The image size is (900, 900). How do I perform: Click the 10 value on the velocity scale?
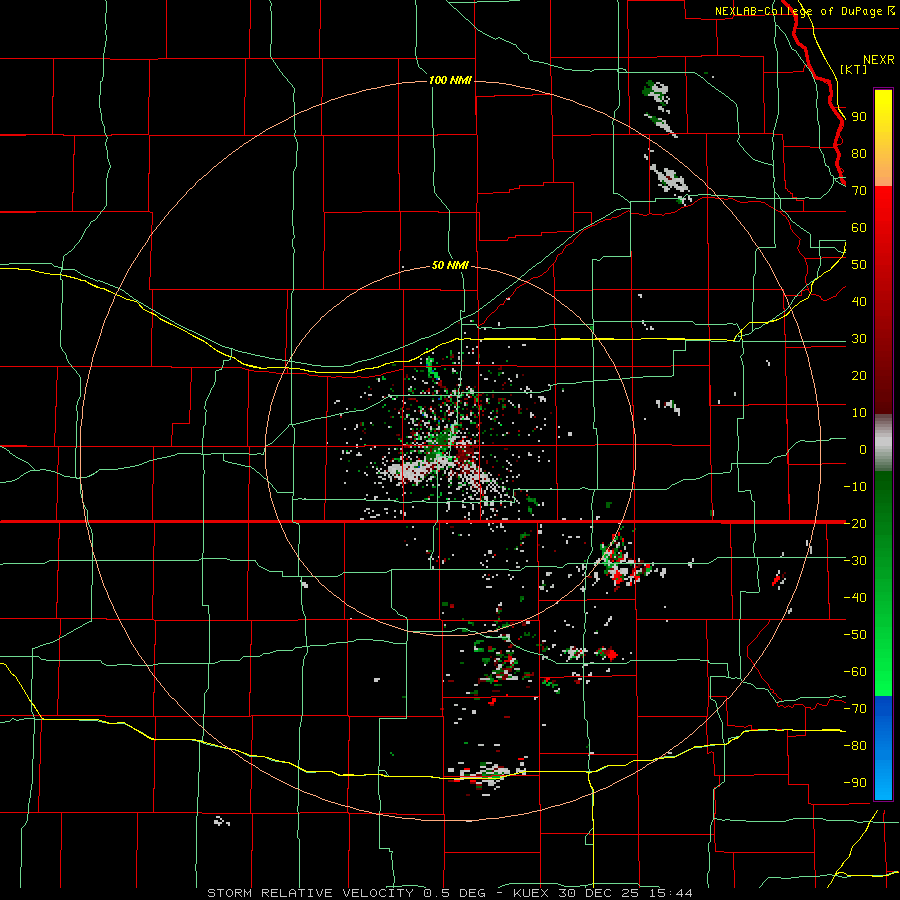859,413
